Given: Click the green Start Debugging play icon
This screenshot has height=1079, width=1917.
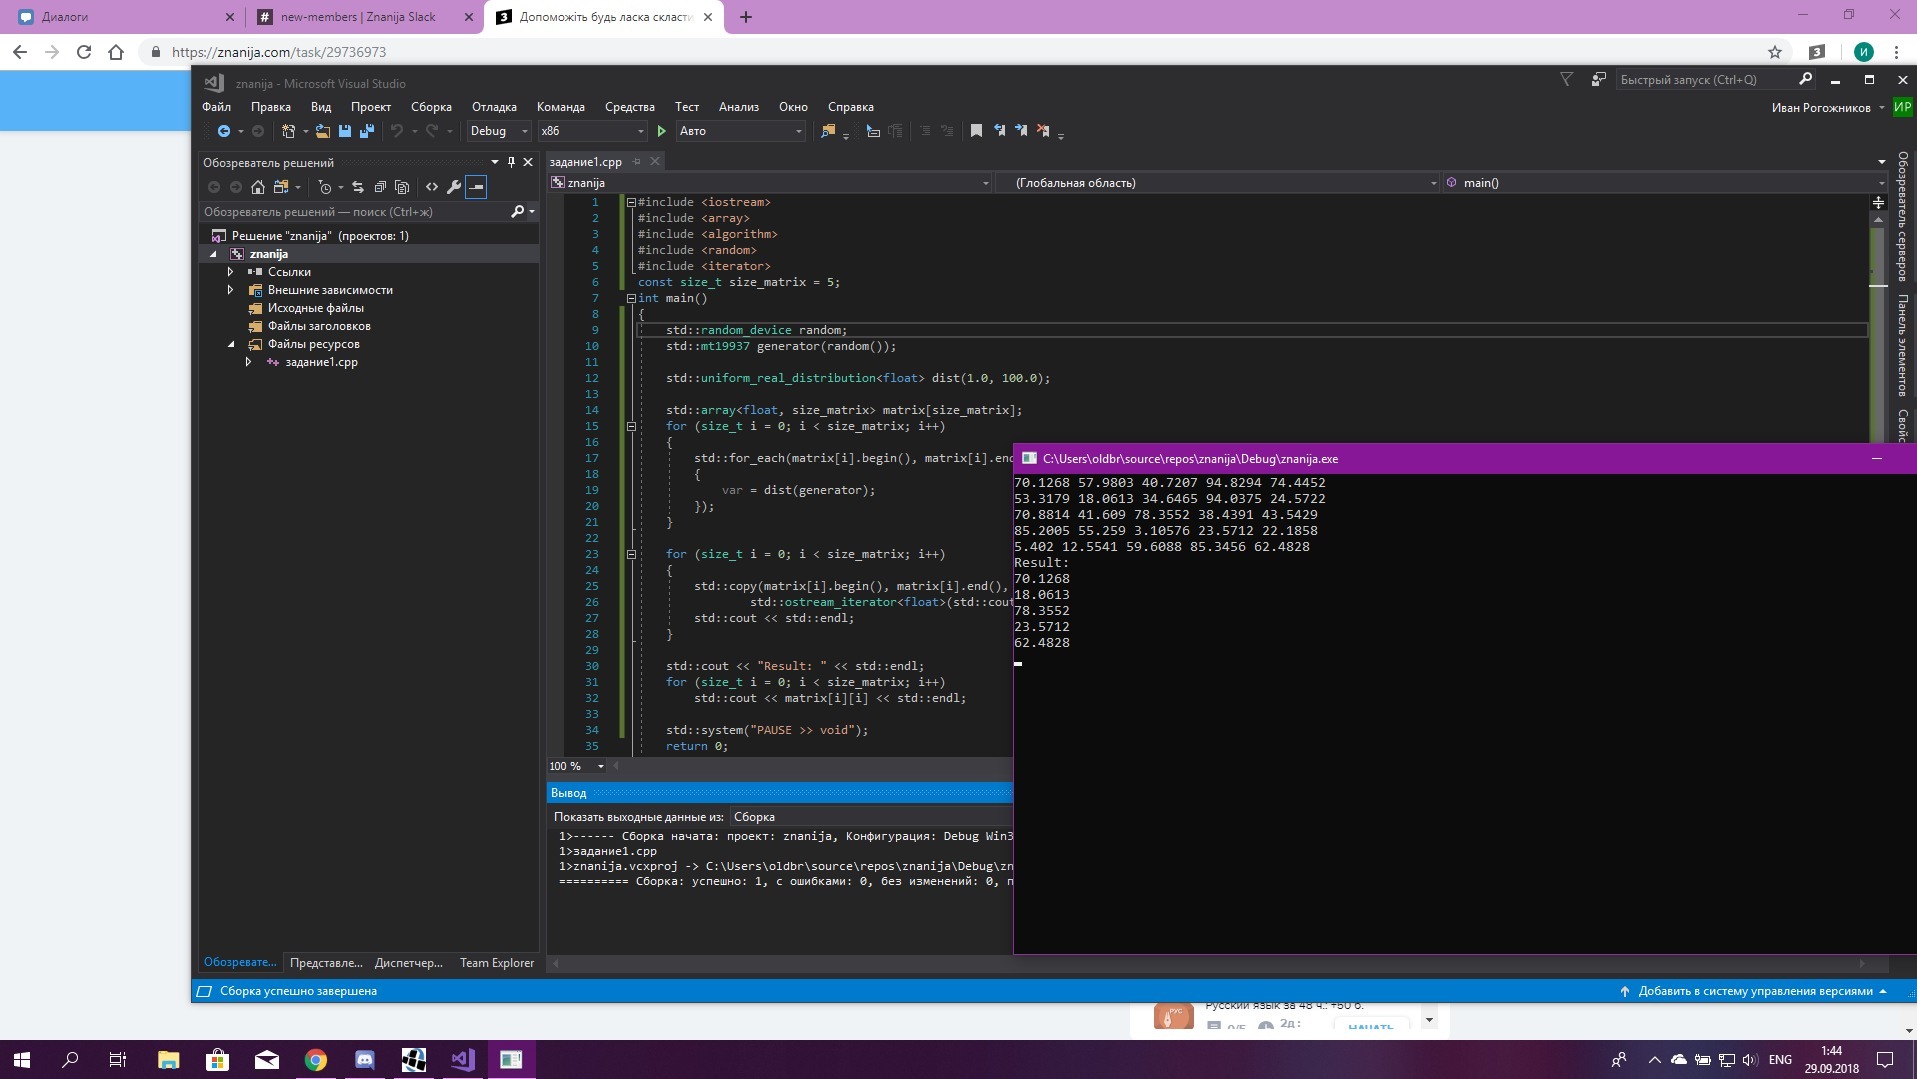Looking at the screenshot, I should point(661,131).
